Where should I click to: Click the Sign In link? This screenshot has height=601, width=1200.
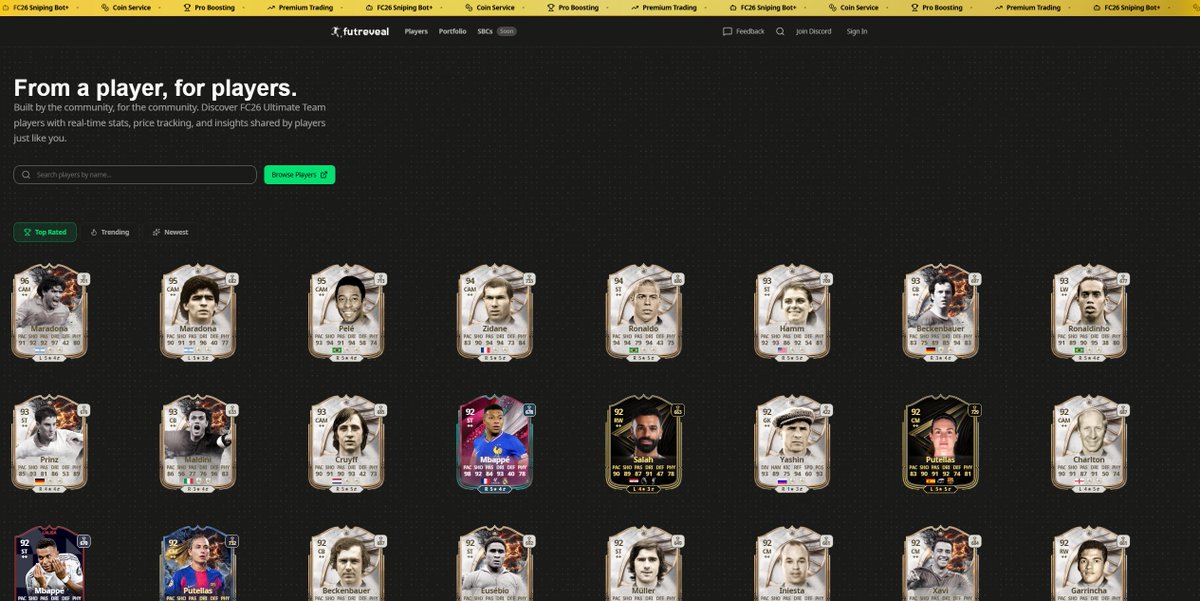pos(857,31)
